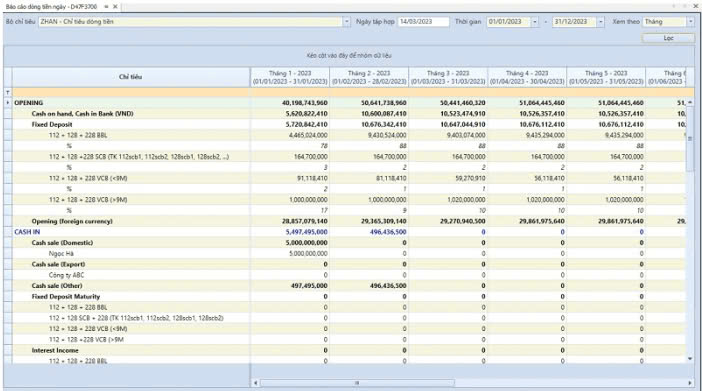Pin the report tab using pin icon
702x391 pixels.
tap(106, 7)
